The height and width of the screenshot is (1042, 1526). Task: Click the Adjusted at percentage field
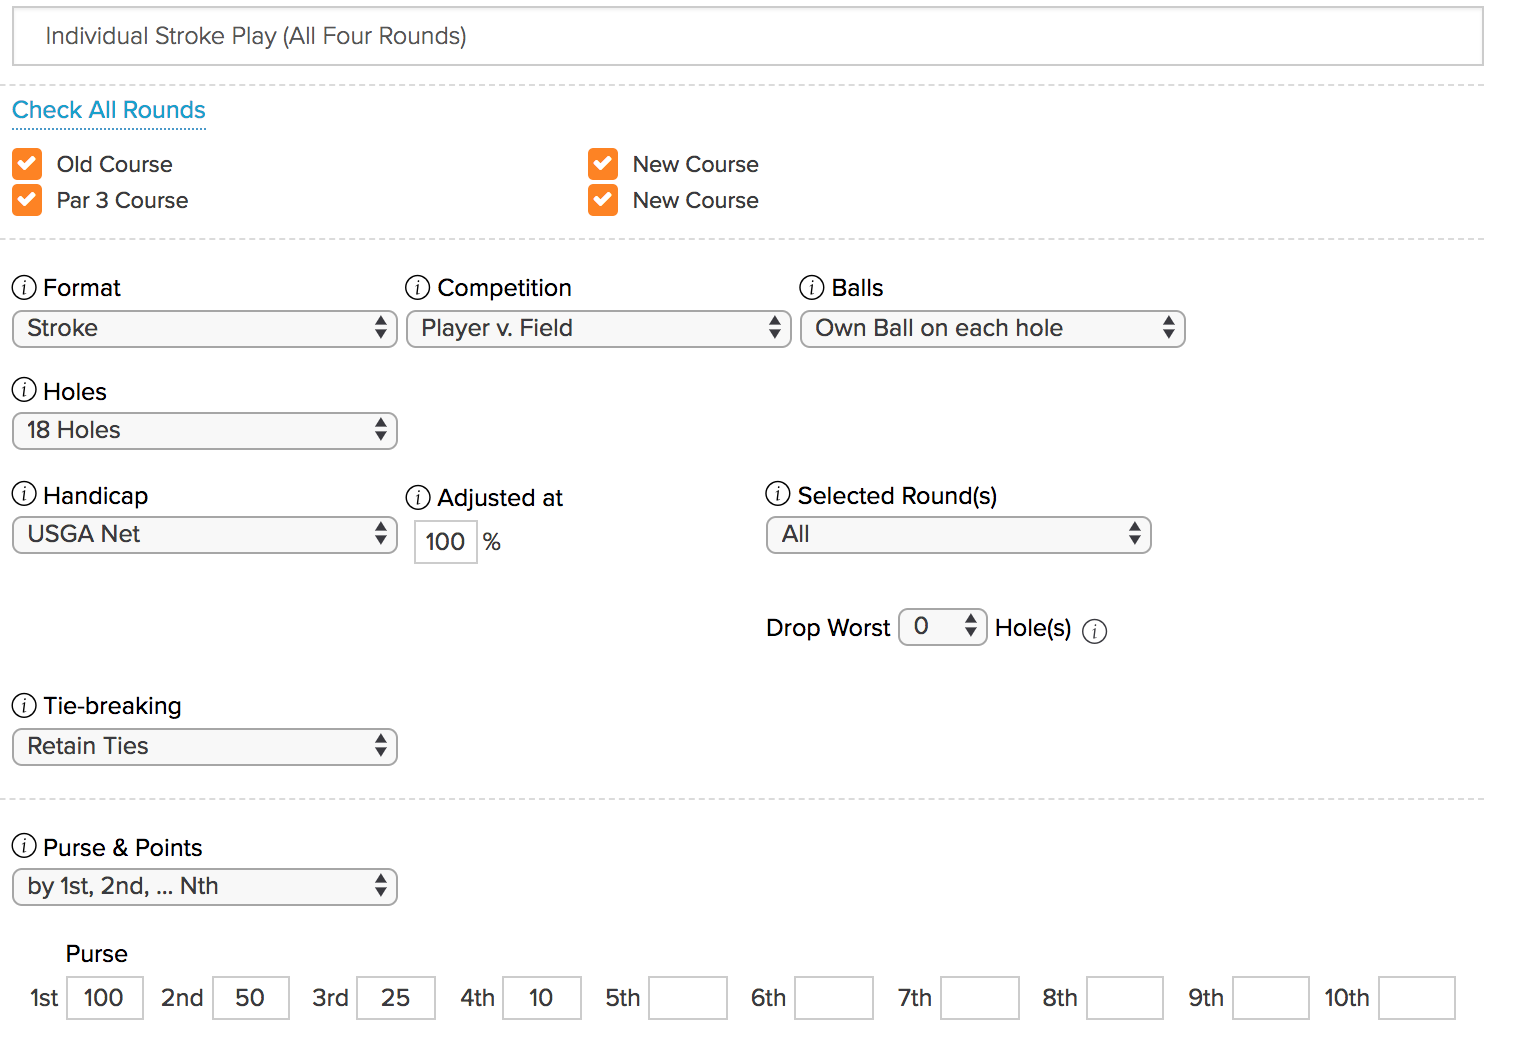[446, 542]
